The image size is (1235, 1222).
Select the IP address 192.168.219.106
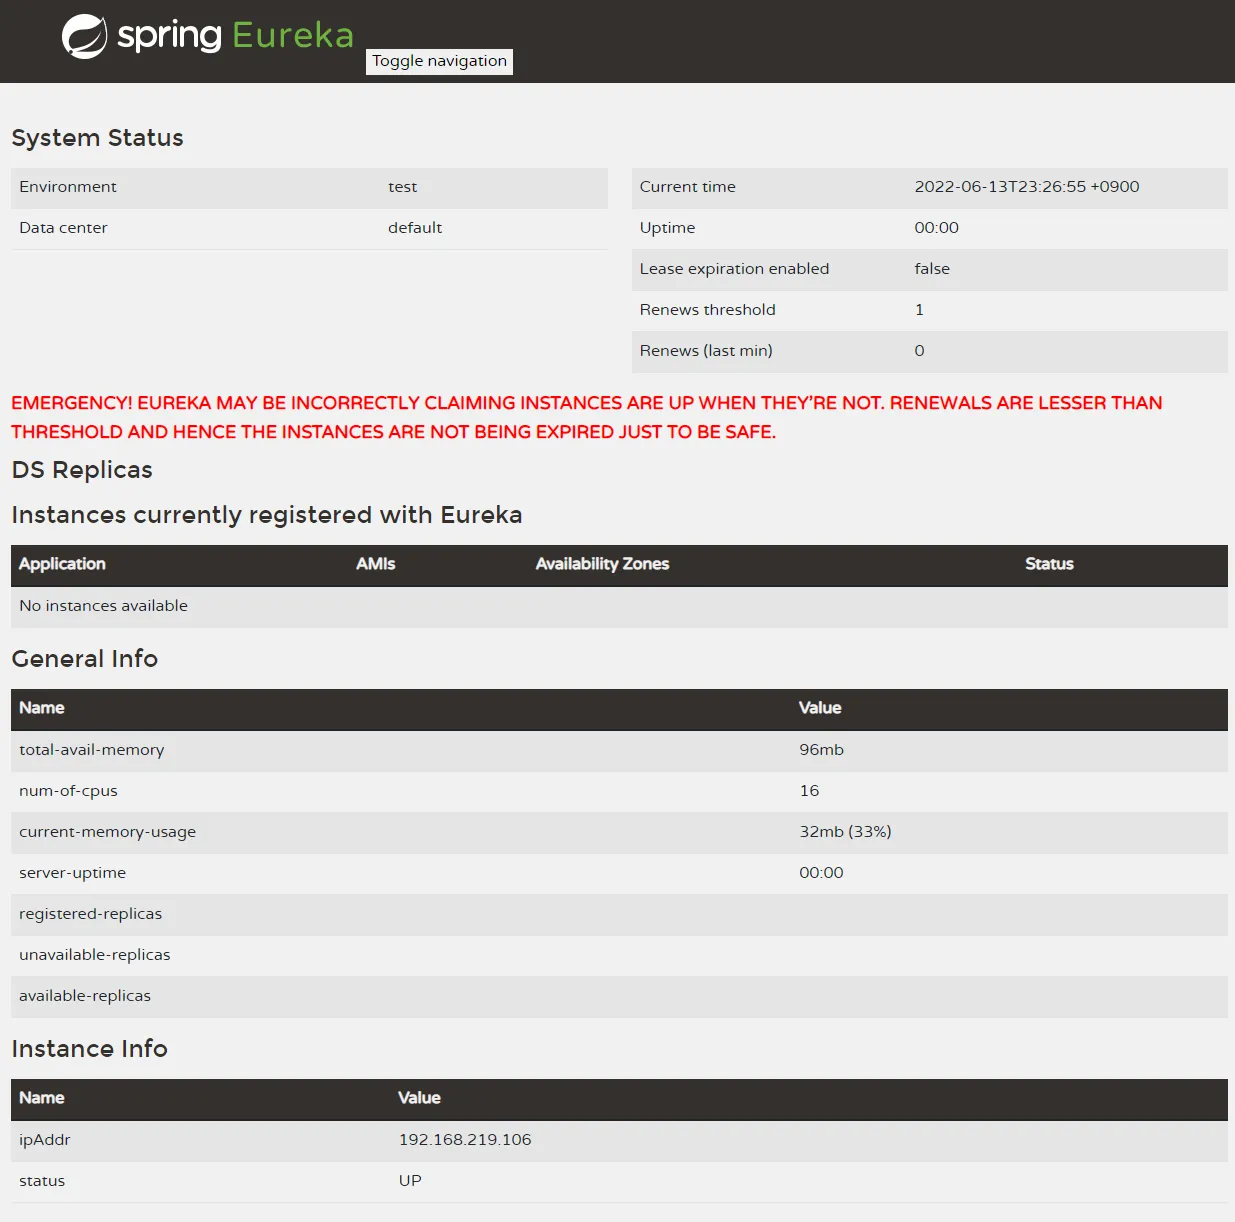tap(465, 1140)
